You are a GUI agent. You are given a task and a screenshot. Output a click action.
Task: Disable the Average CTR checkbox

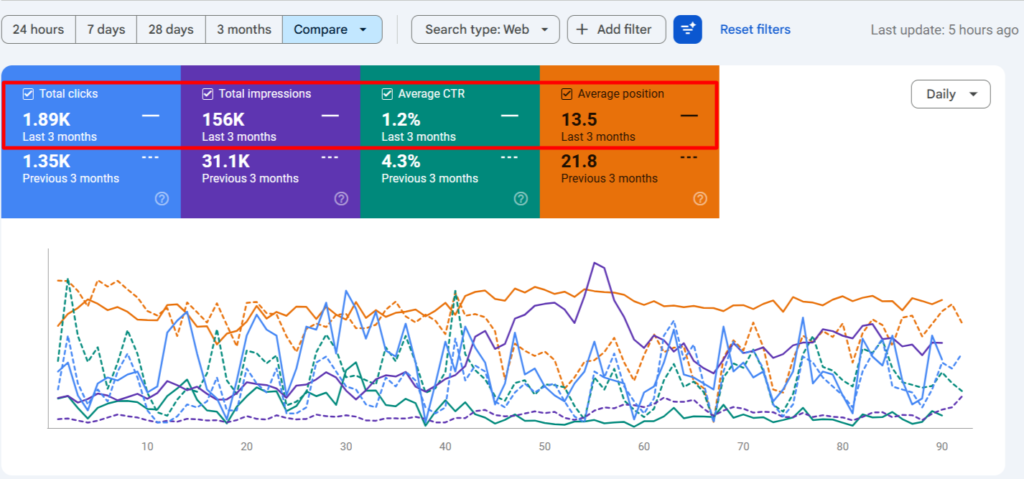(x=388, y=94)
